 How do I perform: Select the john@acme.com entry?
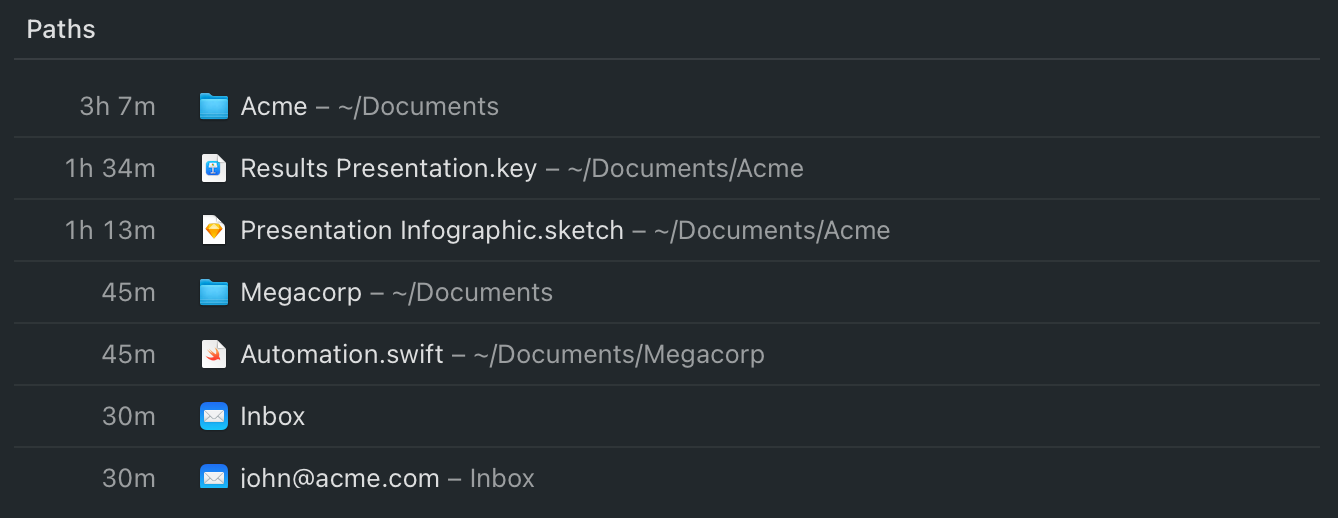pyautogui.click(x=340, y=478)
